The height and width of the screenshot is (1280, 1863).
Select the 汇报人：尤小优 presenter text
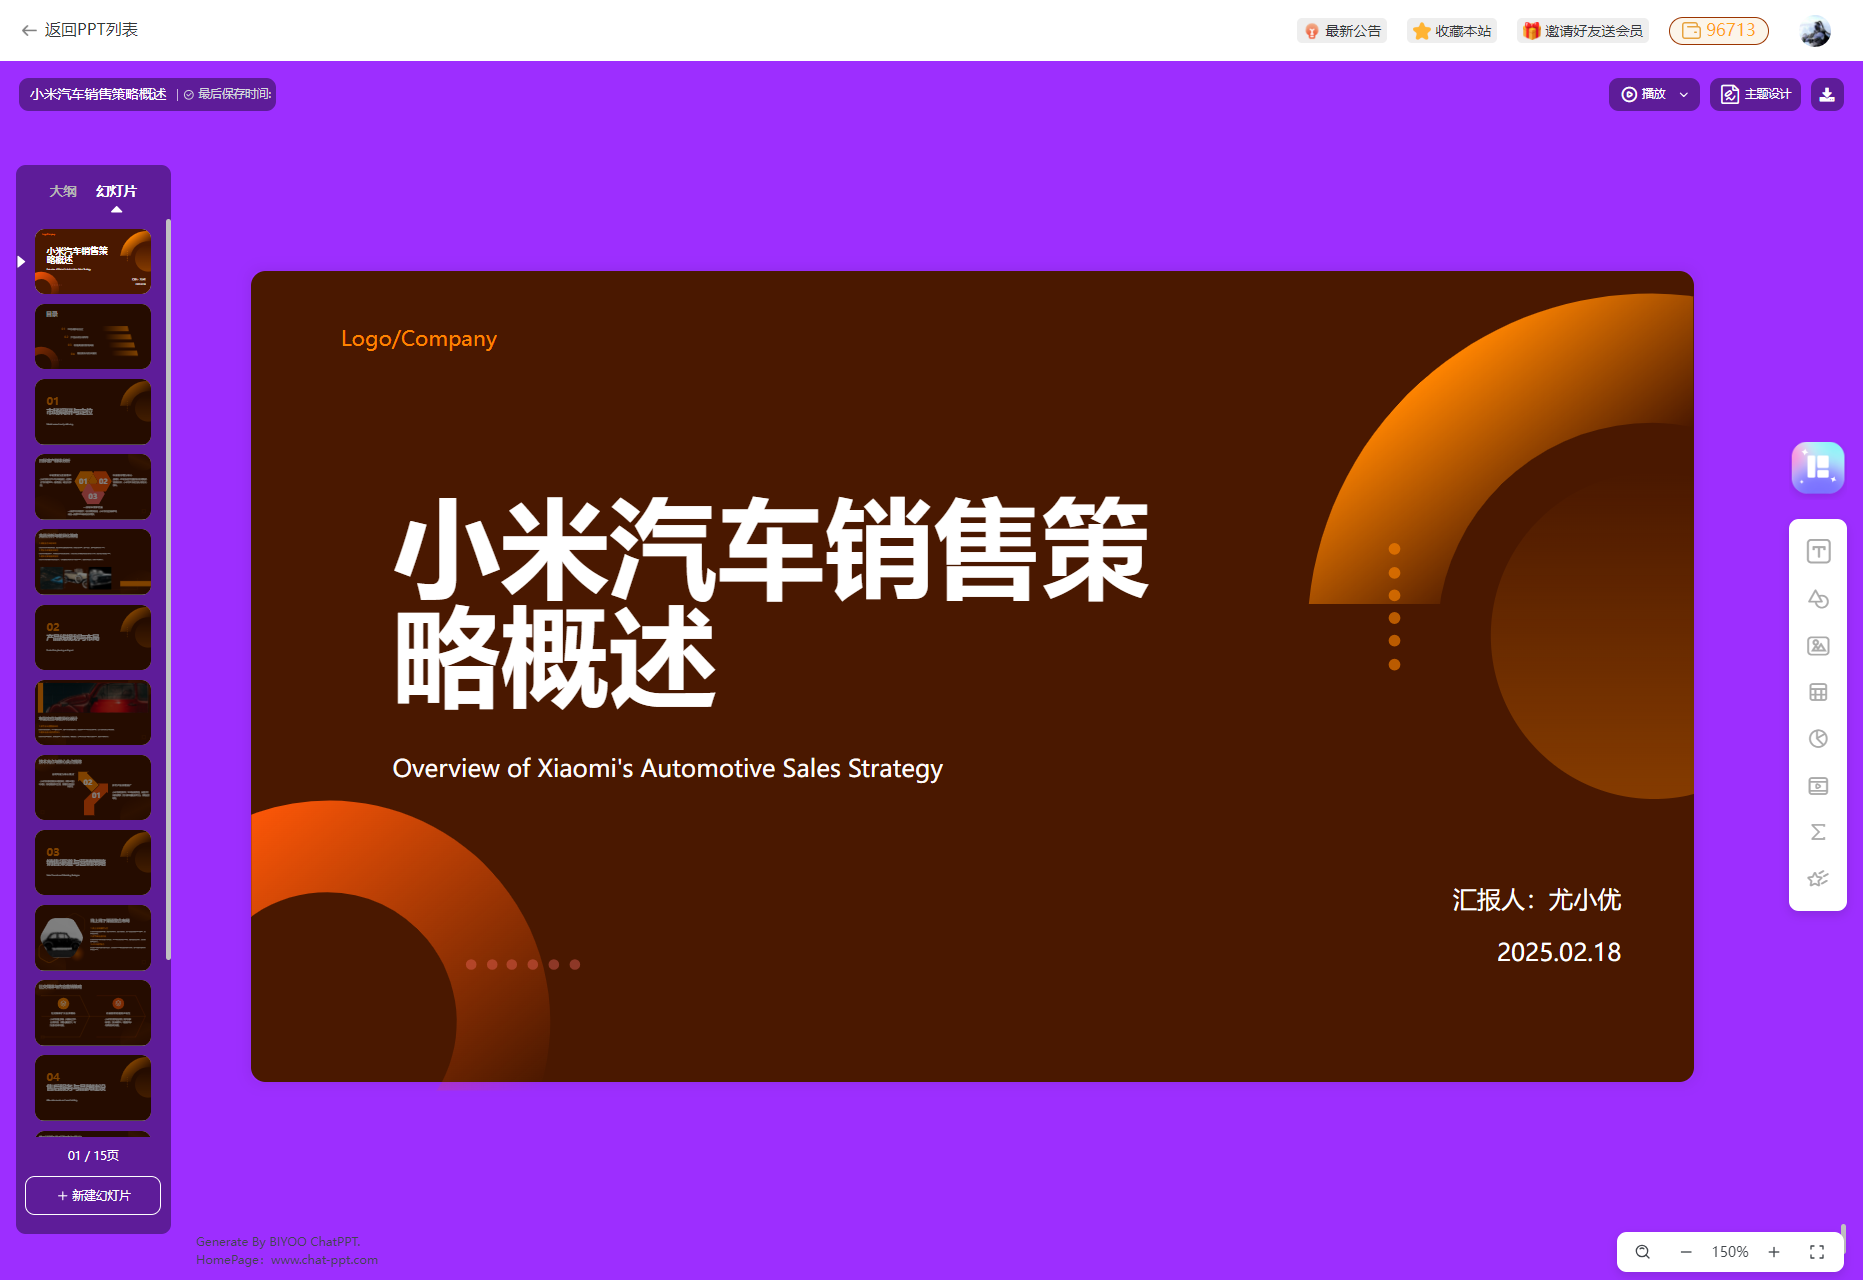pyautogui.click(x=1537, y=900)
